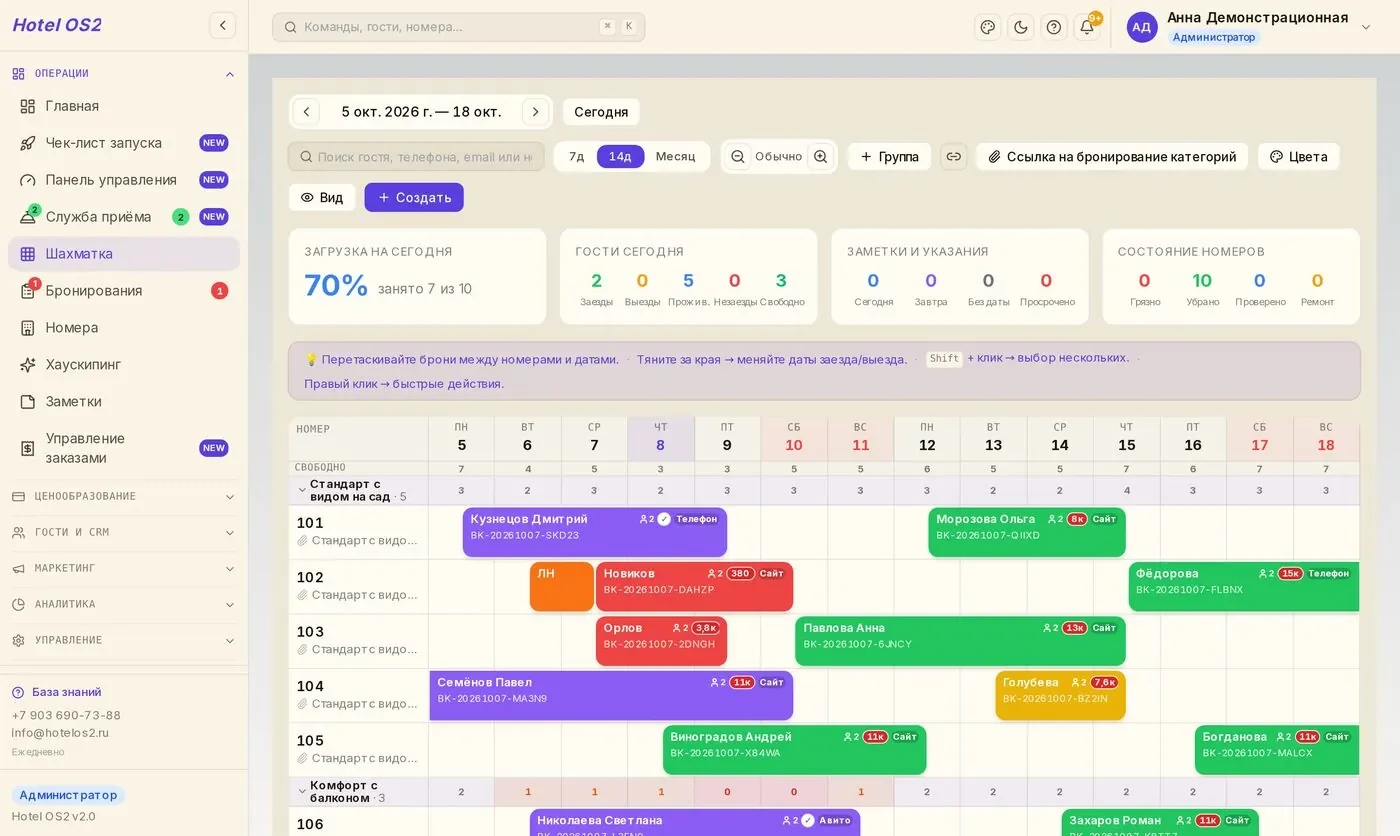Select the 7д view range
1400x836 pixels.
click(x=576, y=157)
